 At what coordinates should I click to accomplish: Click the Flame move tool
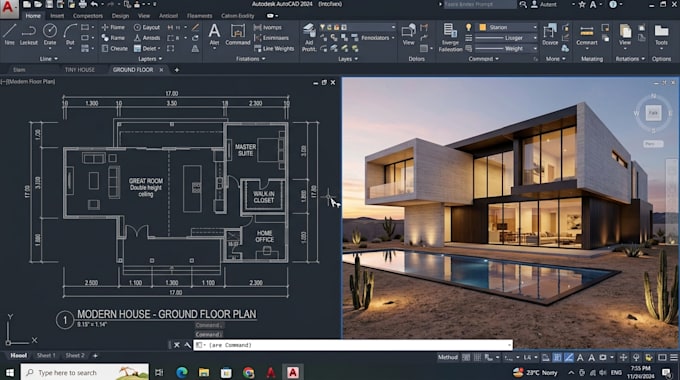tap(114, 27)
